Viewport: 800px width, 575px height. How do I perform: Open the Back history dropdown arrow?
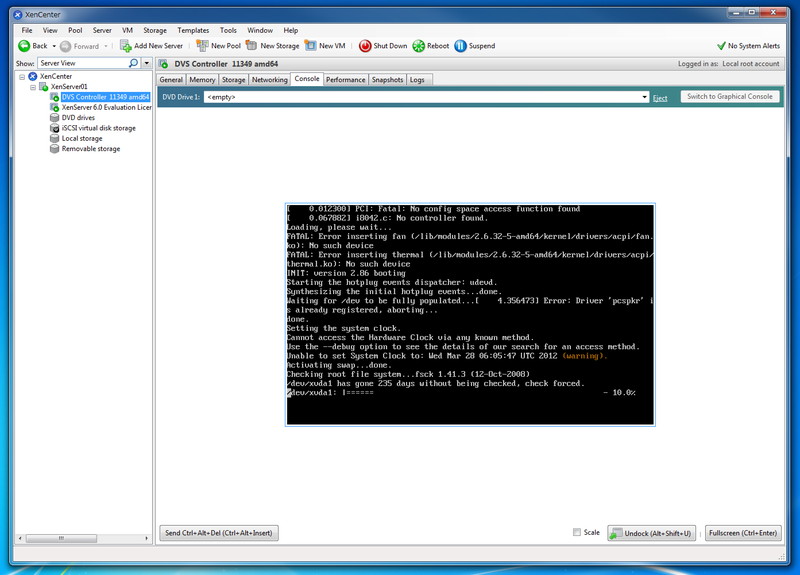point(54,46)
